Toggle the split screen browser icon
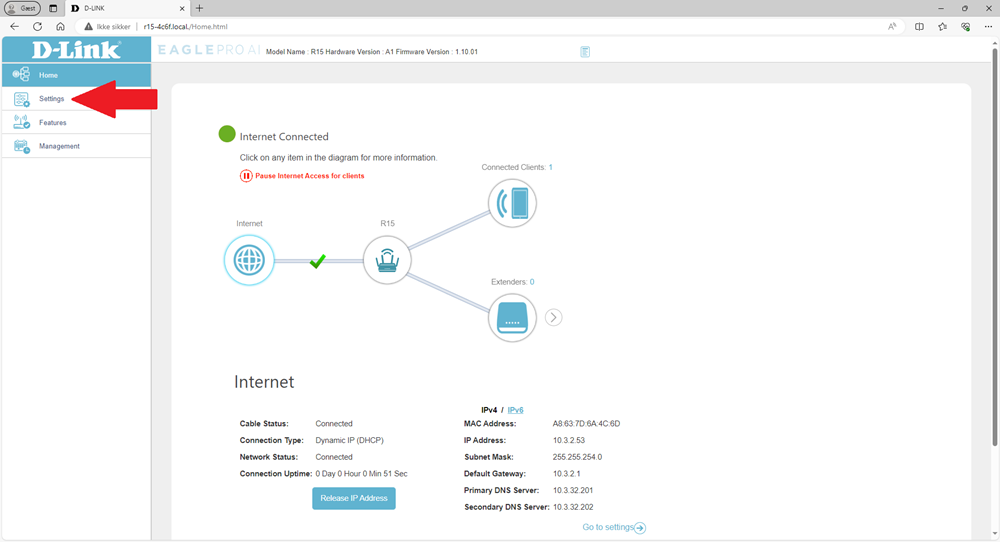Screen dimensions: 1000x542 pyautogui.click(x=919, y=27)
